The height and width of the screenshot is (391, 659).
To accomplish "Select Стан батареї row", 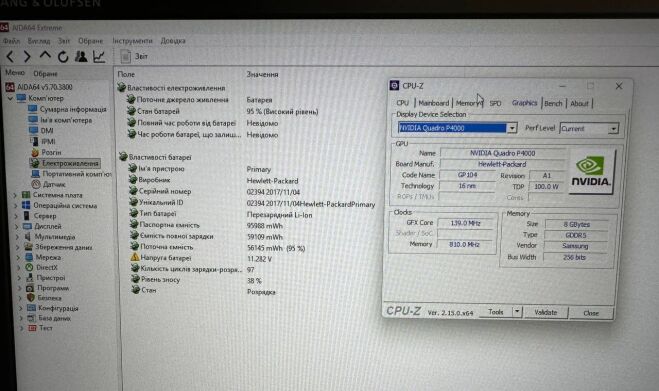I will coord(223,111).
